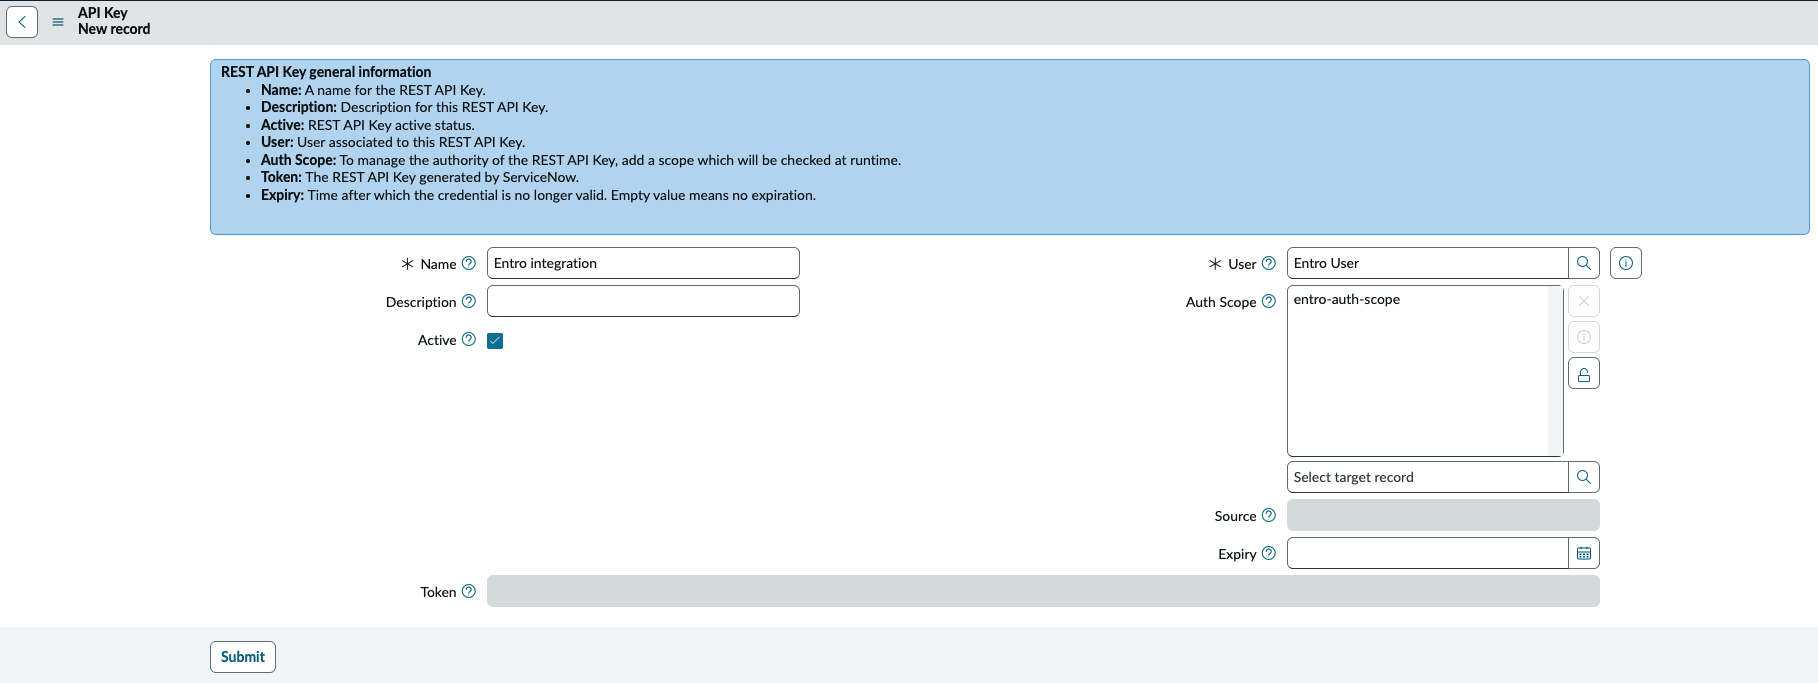Go back using the header back arrow

(22, 21)
